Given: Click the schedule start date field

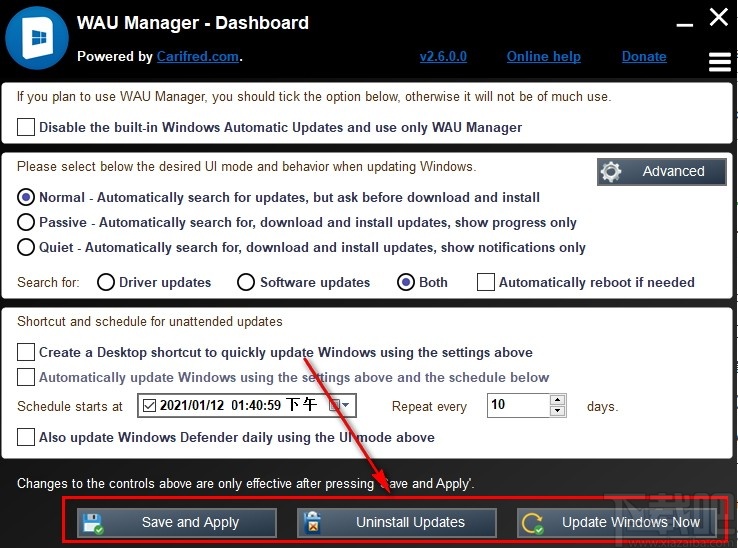Looking at the screenshot, I should coord(247,405).
